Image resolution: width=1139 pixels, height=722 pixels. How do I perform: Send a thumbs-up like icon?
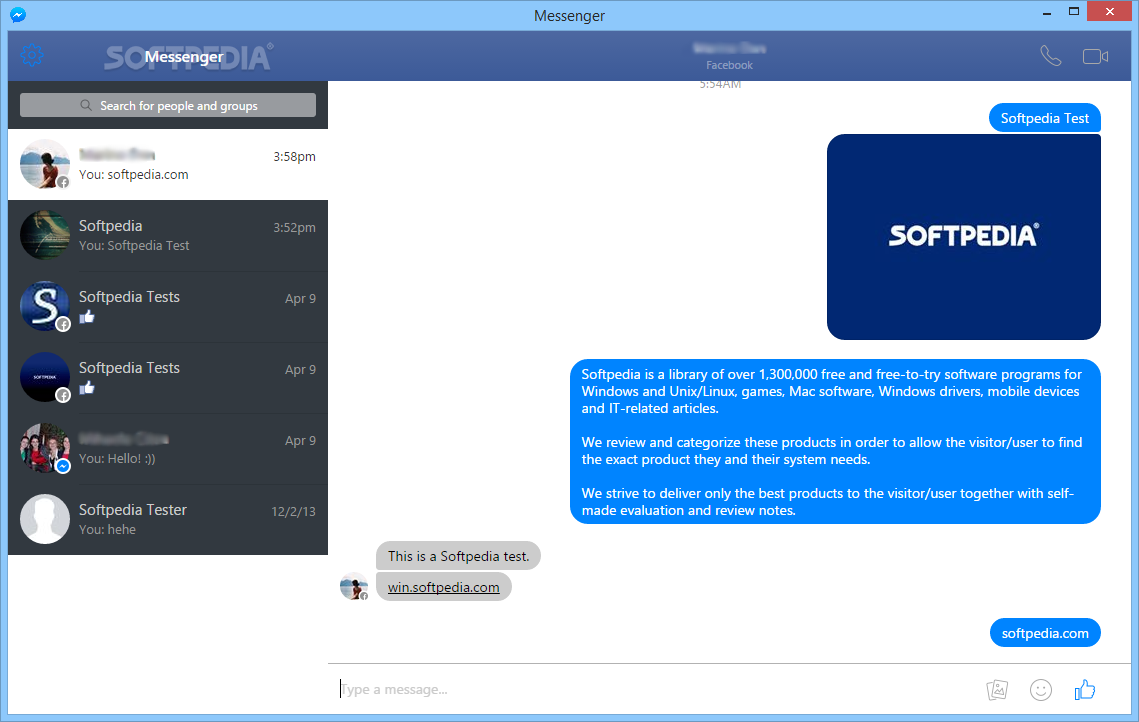point(1084,689)
